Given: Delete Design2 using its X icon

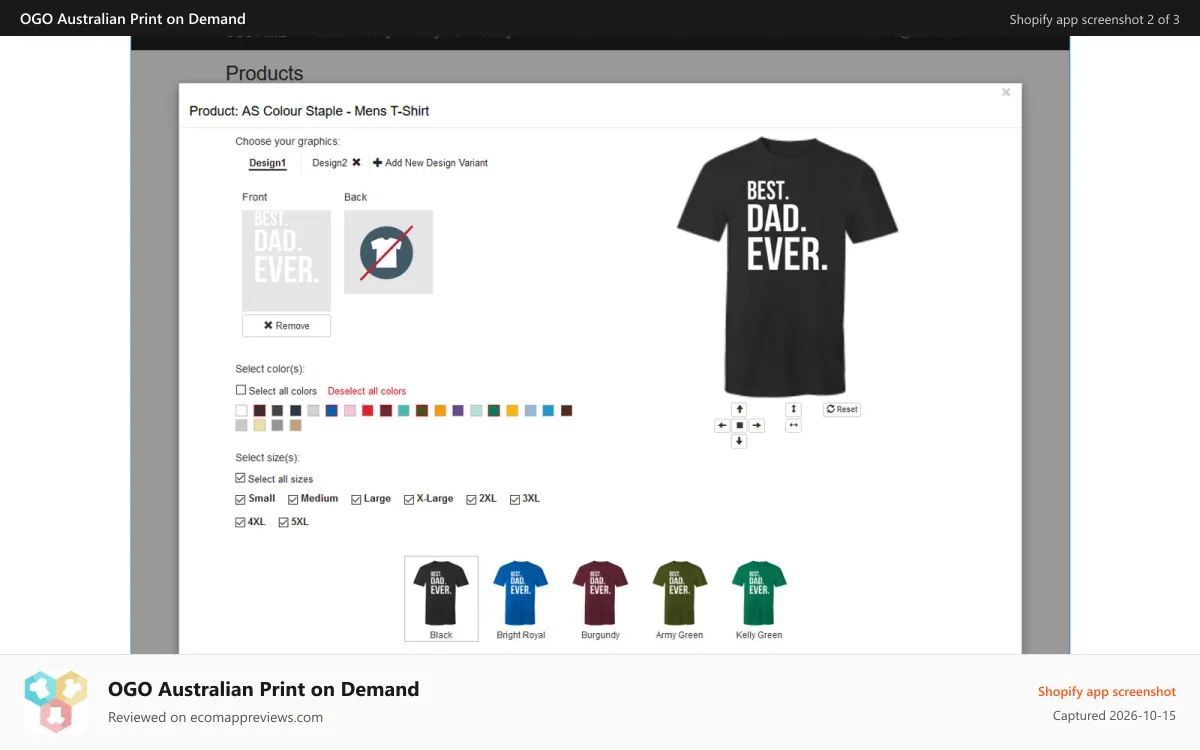Looking at the screenshot, I should 356,162.
